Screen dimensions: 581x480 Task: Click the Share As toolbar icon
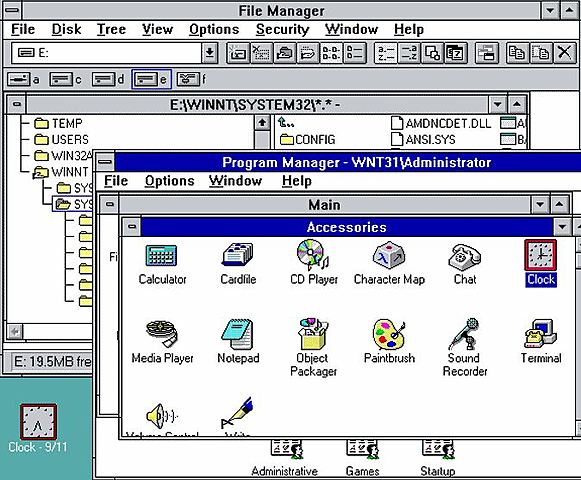click(x=285, y=53)
